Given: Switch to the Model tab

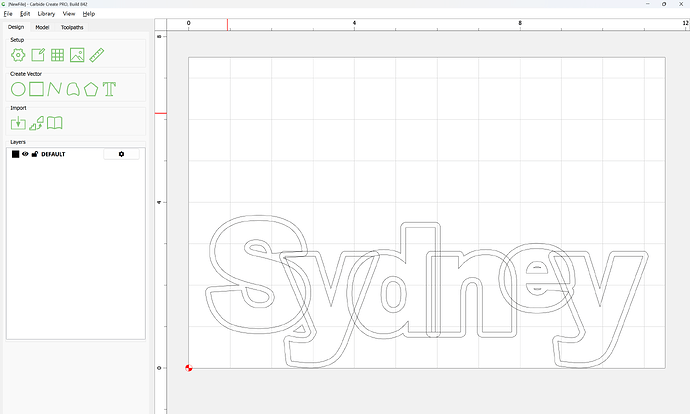Looking at the screenshot, I should pos(42,27).
